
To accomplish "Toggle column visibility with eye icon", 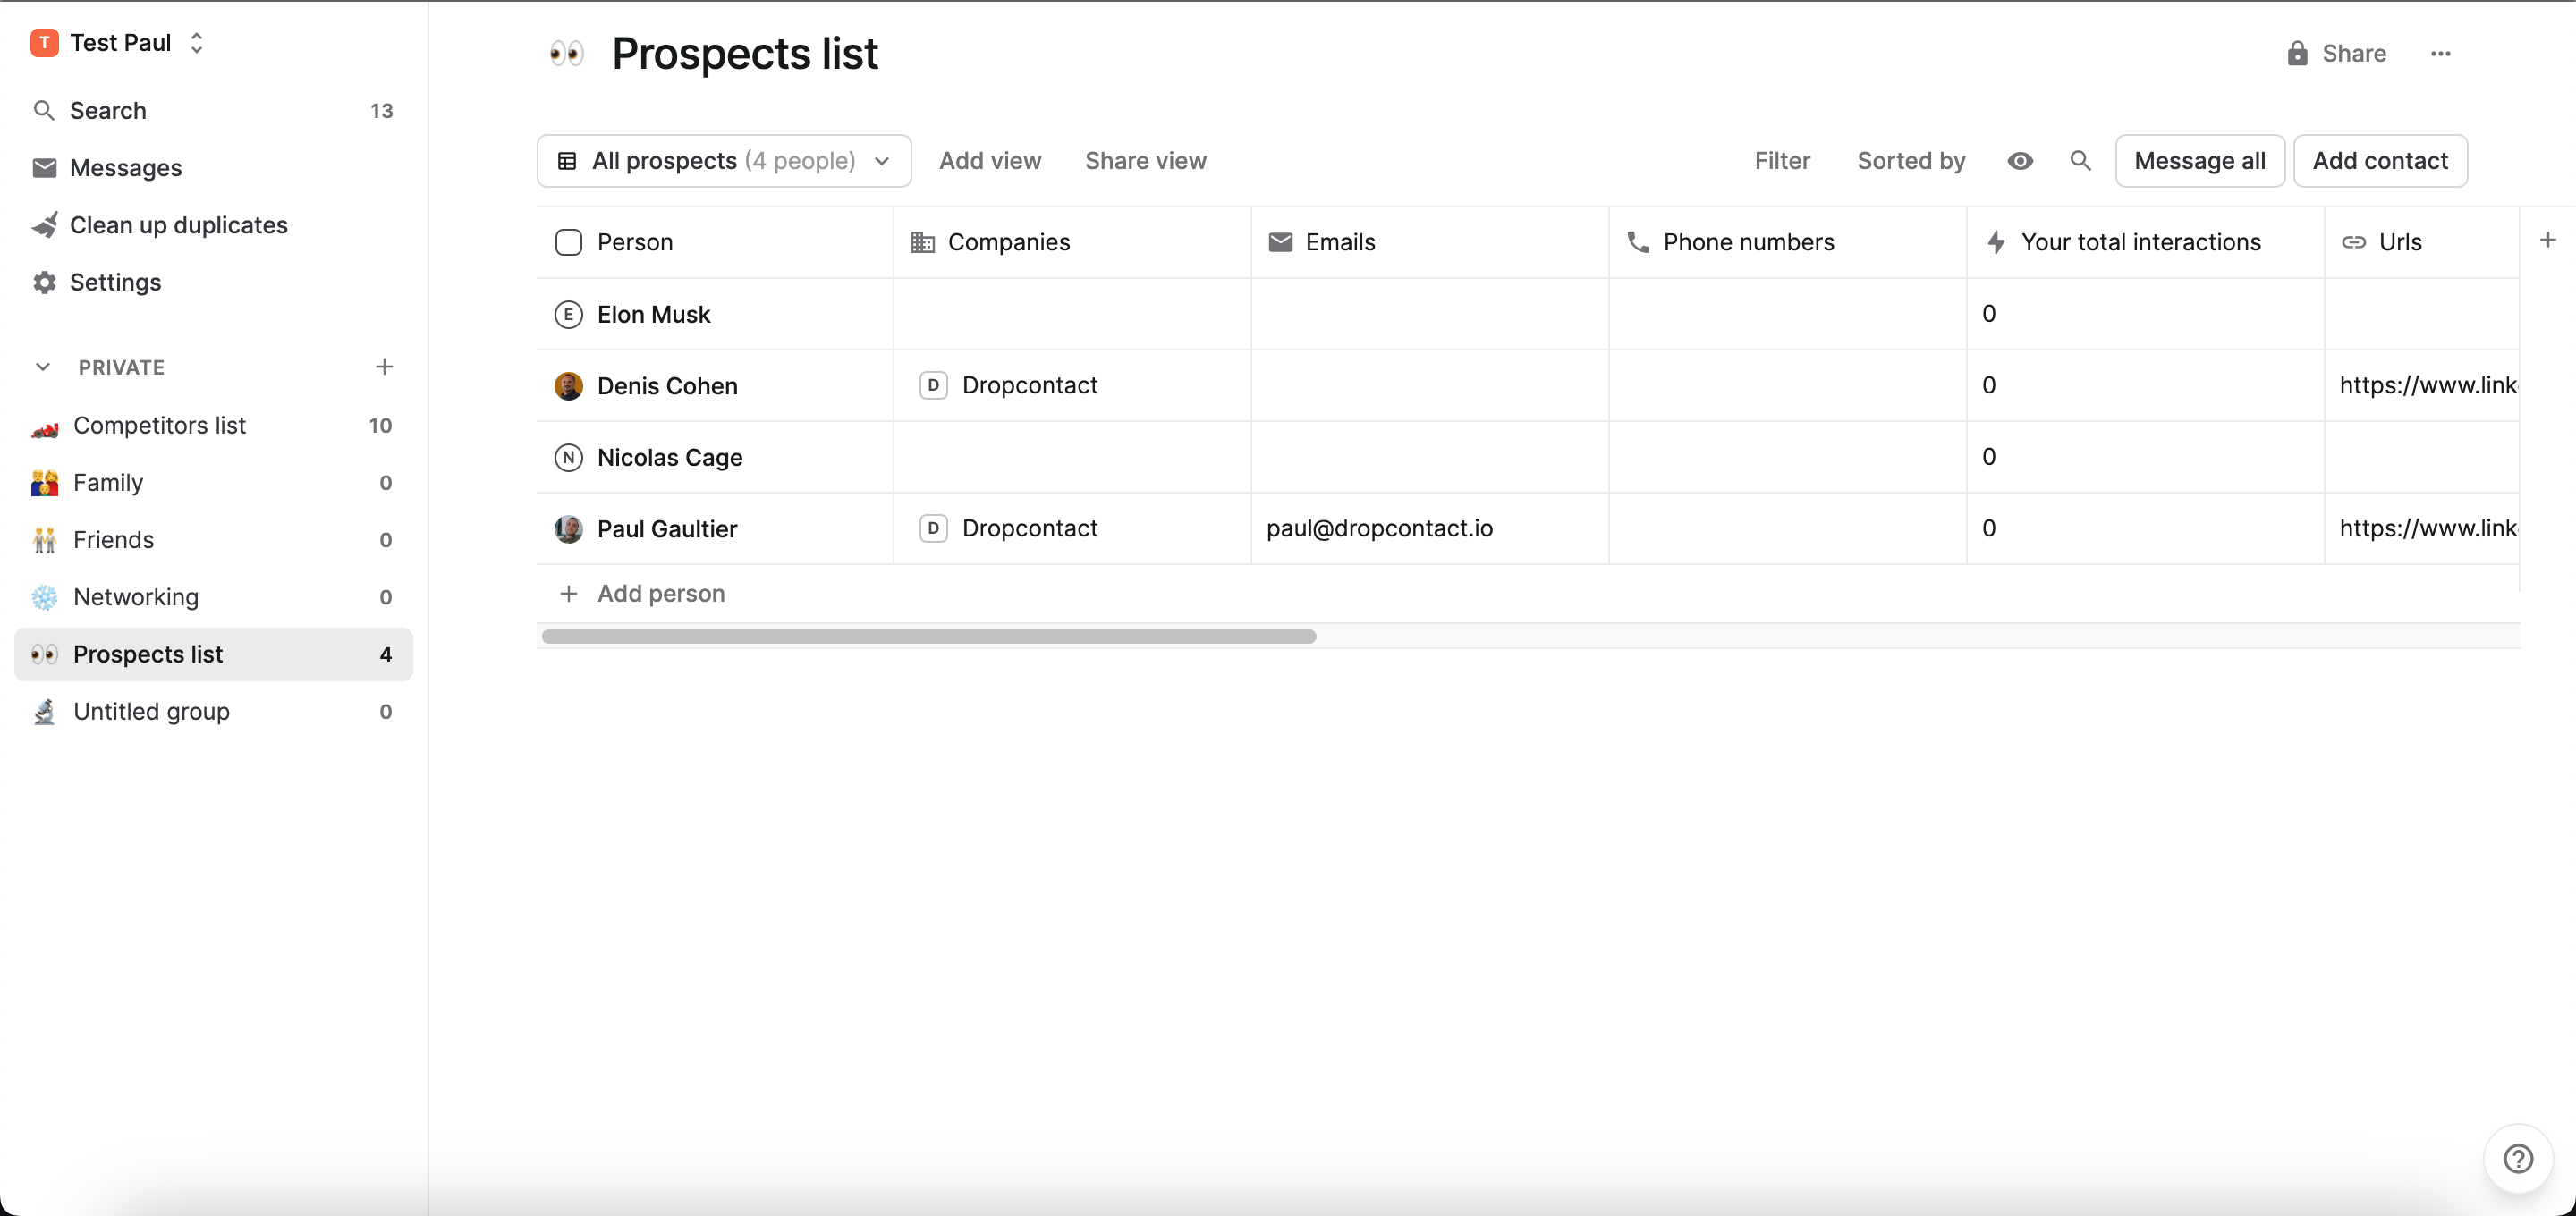I will (2019, 161).
